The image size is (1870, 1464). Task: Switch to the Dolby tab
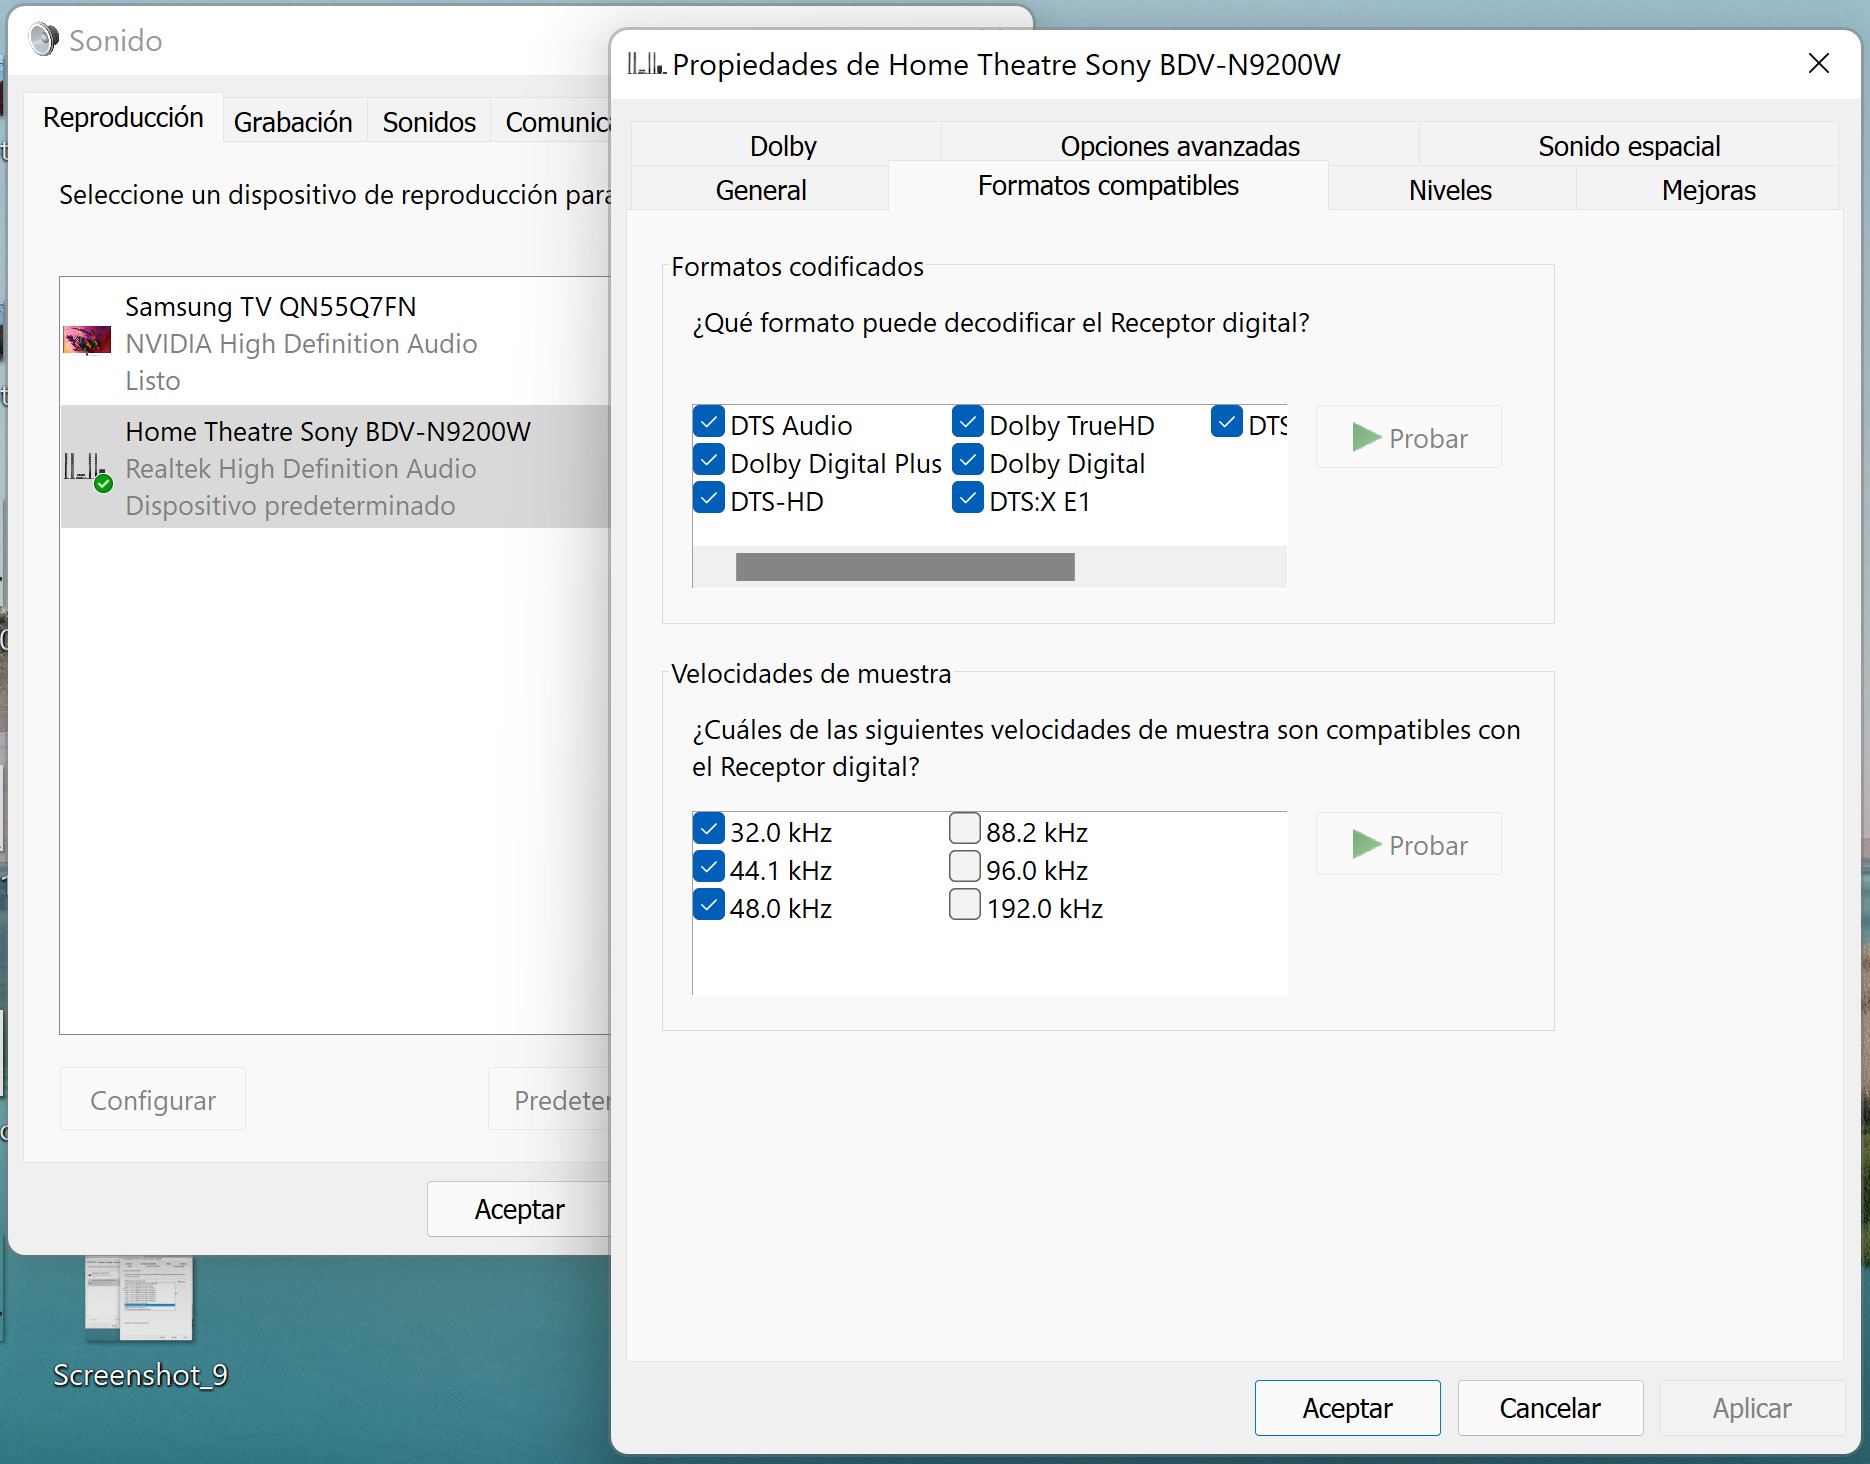coord(784,145)
